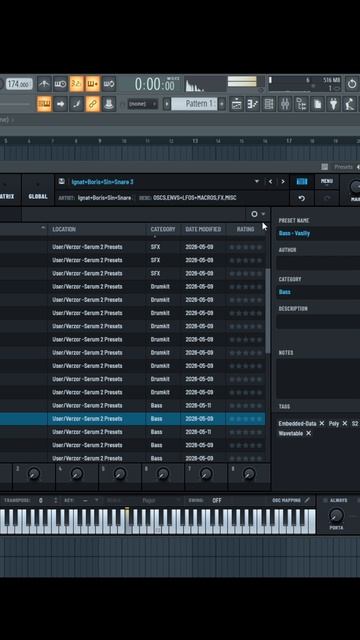Go to the previous preset arrow
This screenshot has width=360, height=640.
tap(270, 182)
